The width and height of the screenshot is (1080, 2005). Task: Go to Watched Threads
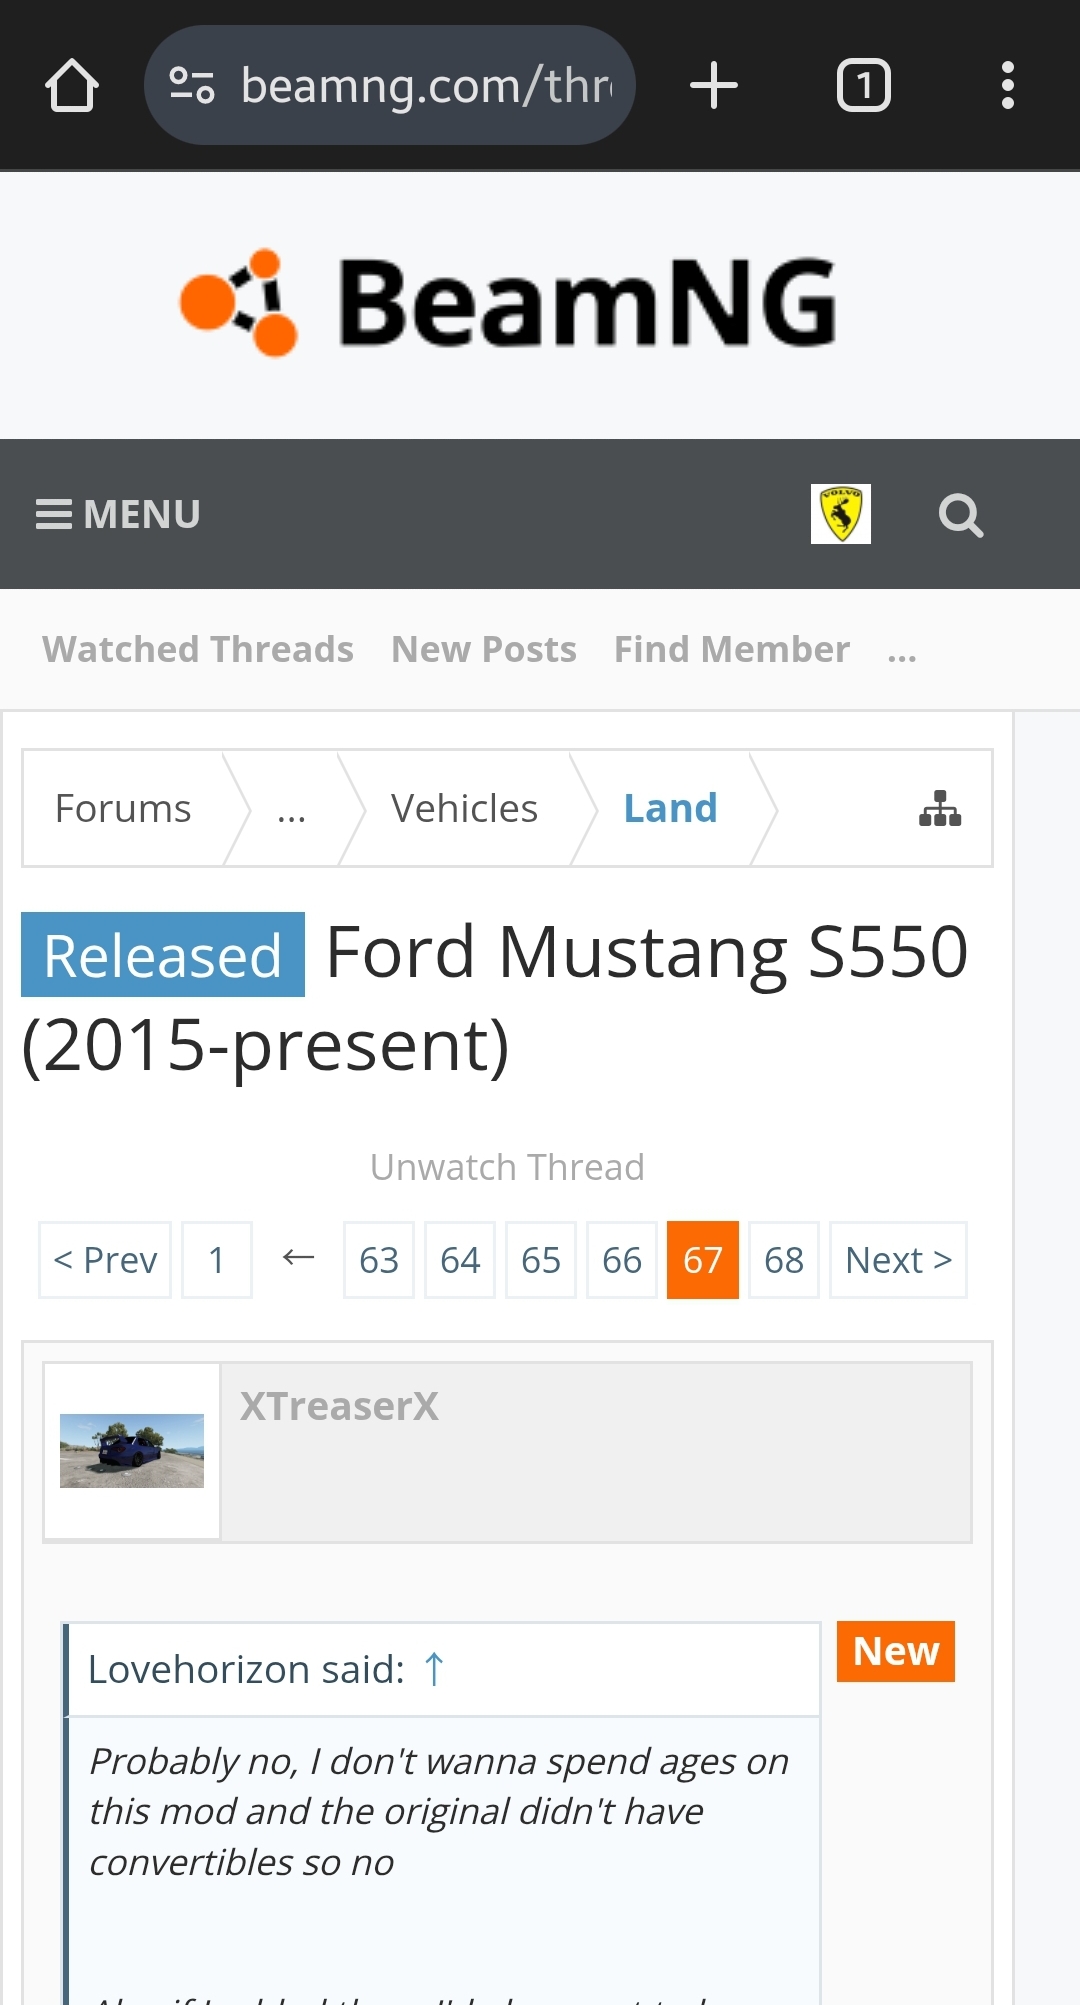(198, 649)
